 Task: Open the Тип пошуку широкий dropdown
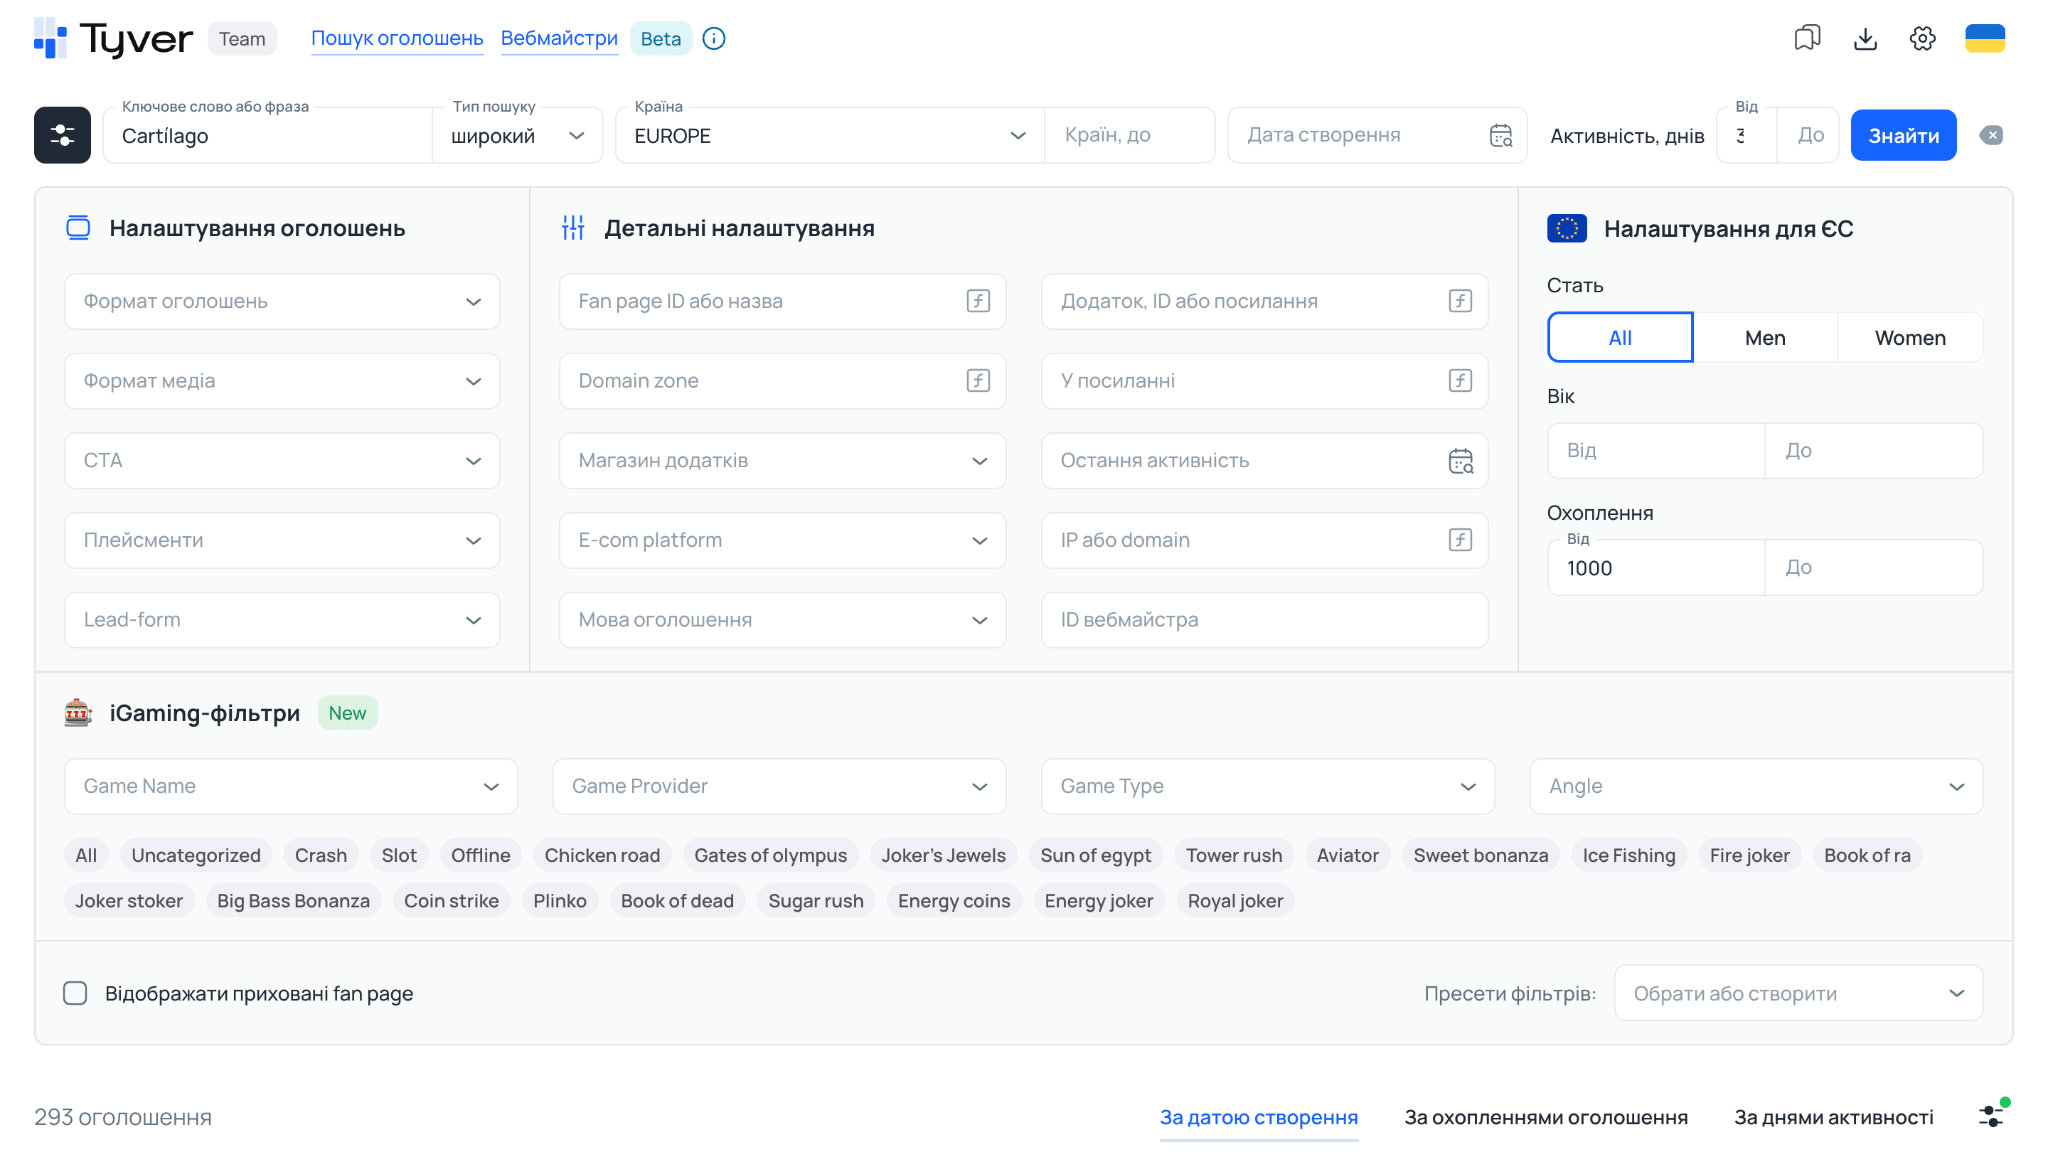pyautogui.click(x=517, y=135)
